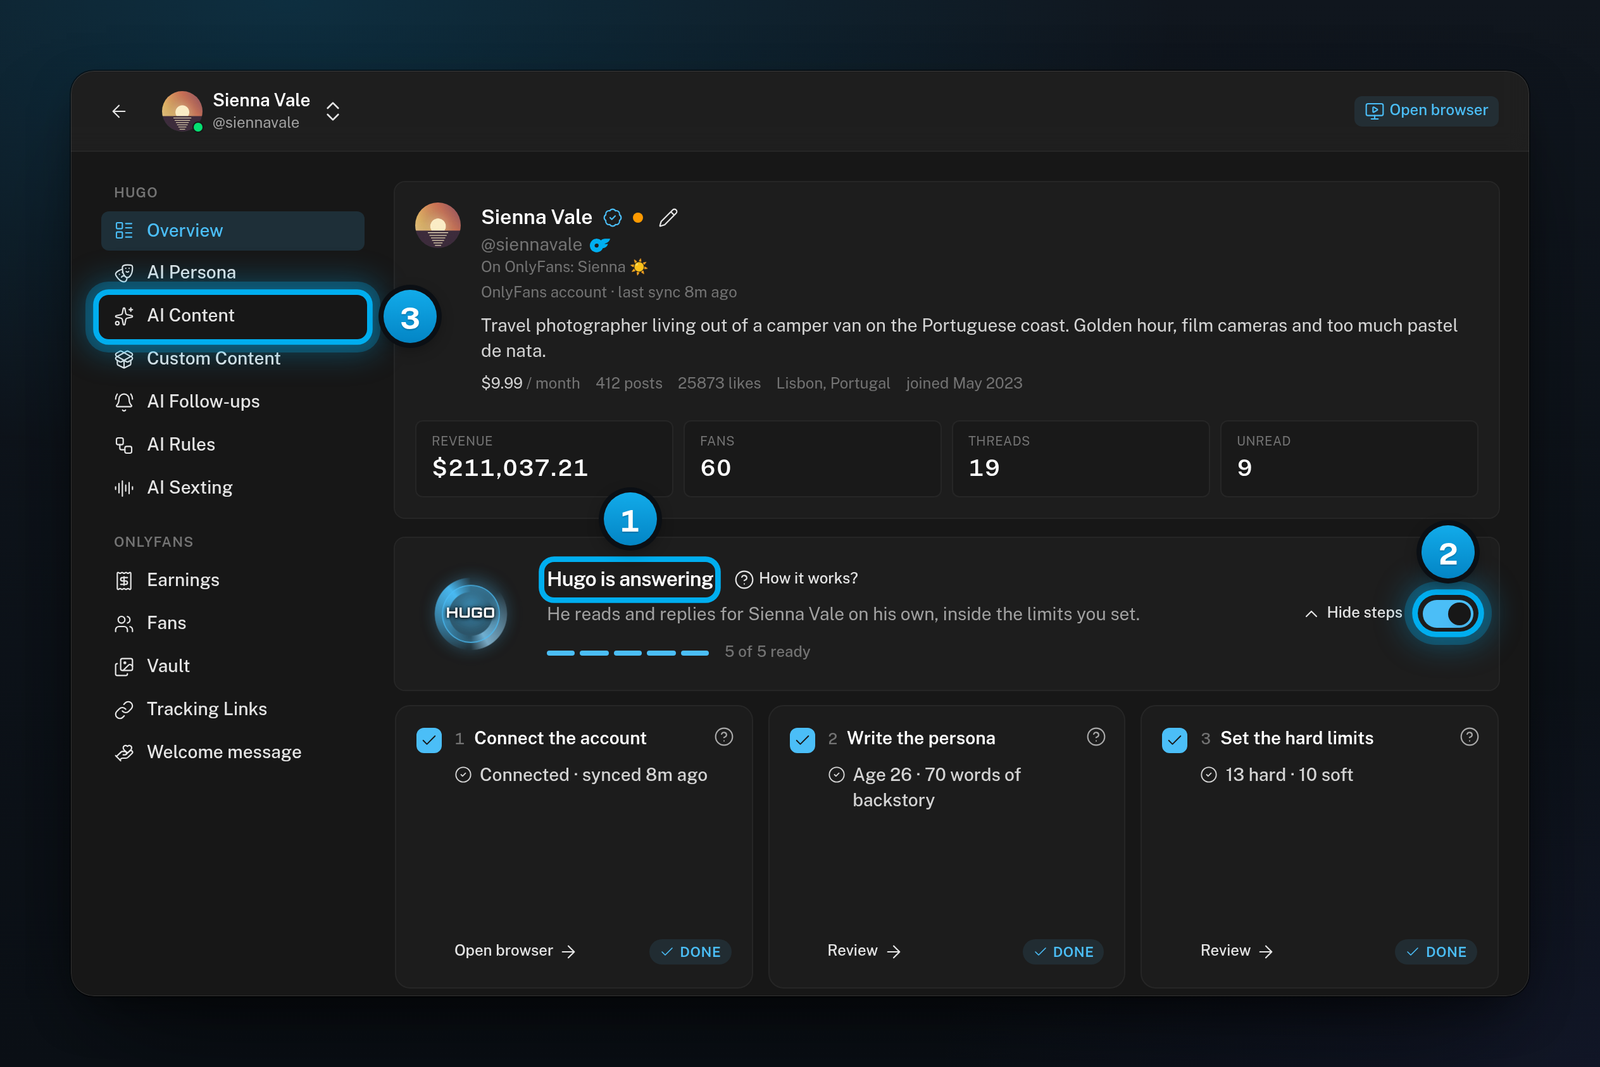Click the AI Rules flow icon
This screenshot has height=1067, width=1600.
[x=124, y=444]
